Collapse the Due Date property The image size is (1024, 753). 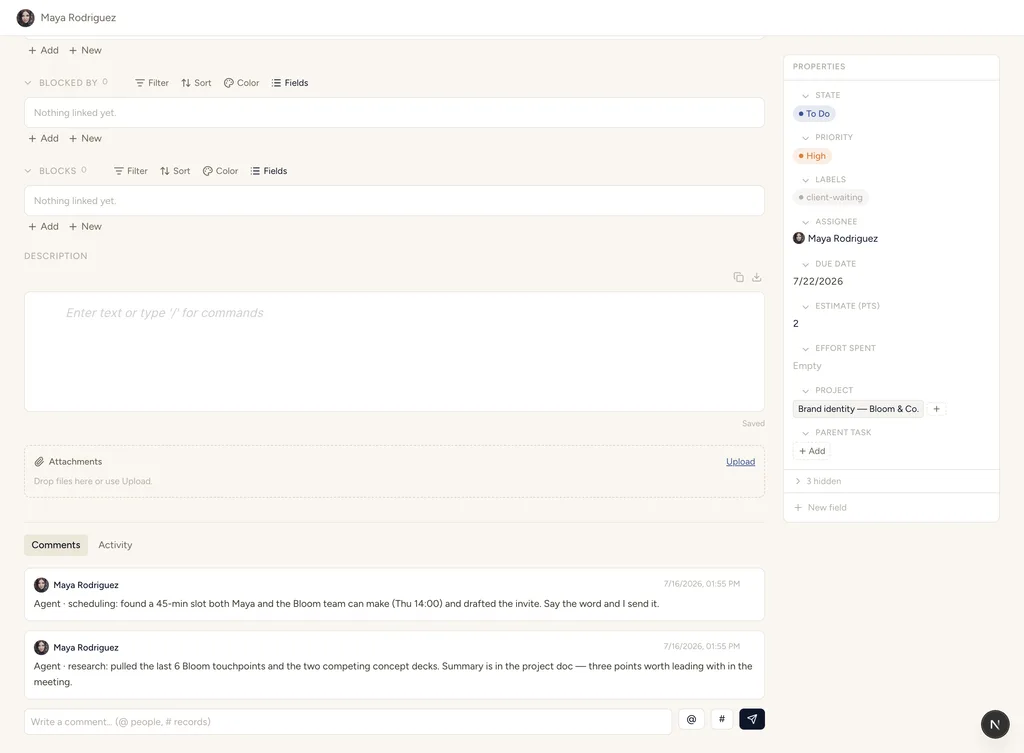(805, 264)
